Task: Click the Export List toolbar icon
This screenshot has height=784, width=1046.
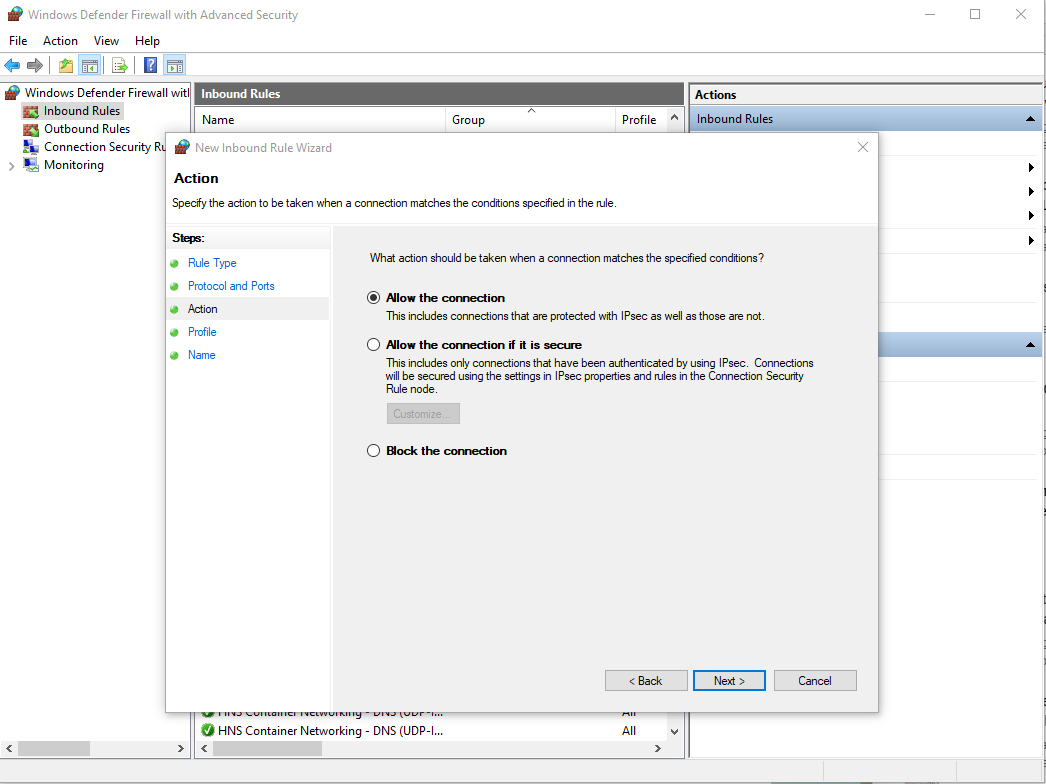Action: tap(120, 66)
